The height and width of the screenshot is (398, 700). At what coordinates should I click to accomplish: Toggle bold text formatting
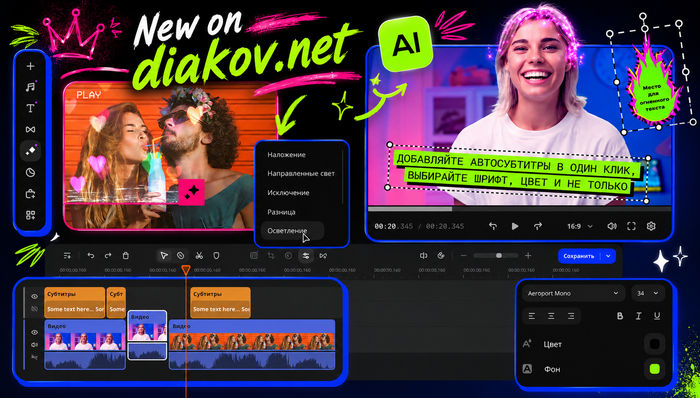620,316
